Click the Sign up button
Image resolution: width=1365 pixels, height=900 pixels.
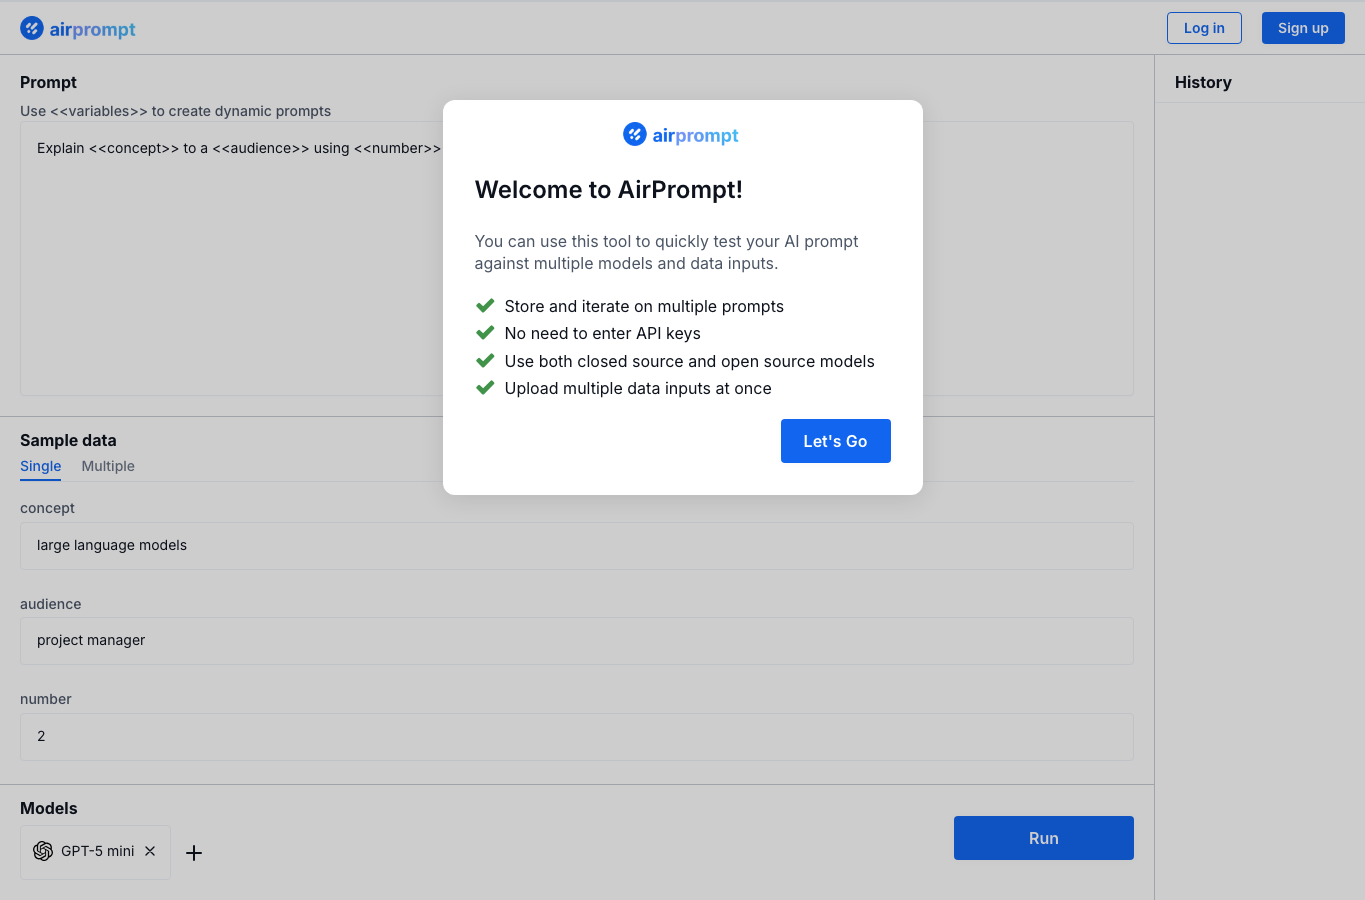(x=1303, y=28)
